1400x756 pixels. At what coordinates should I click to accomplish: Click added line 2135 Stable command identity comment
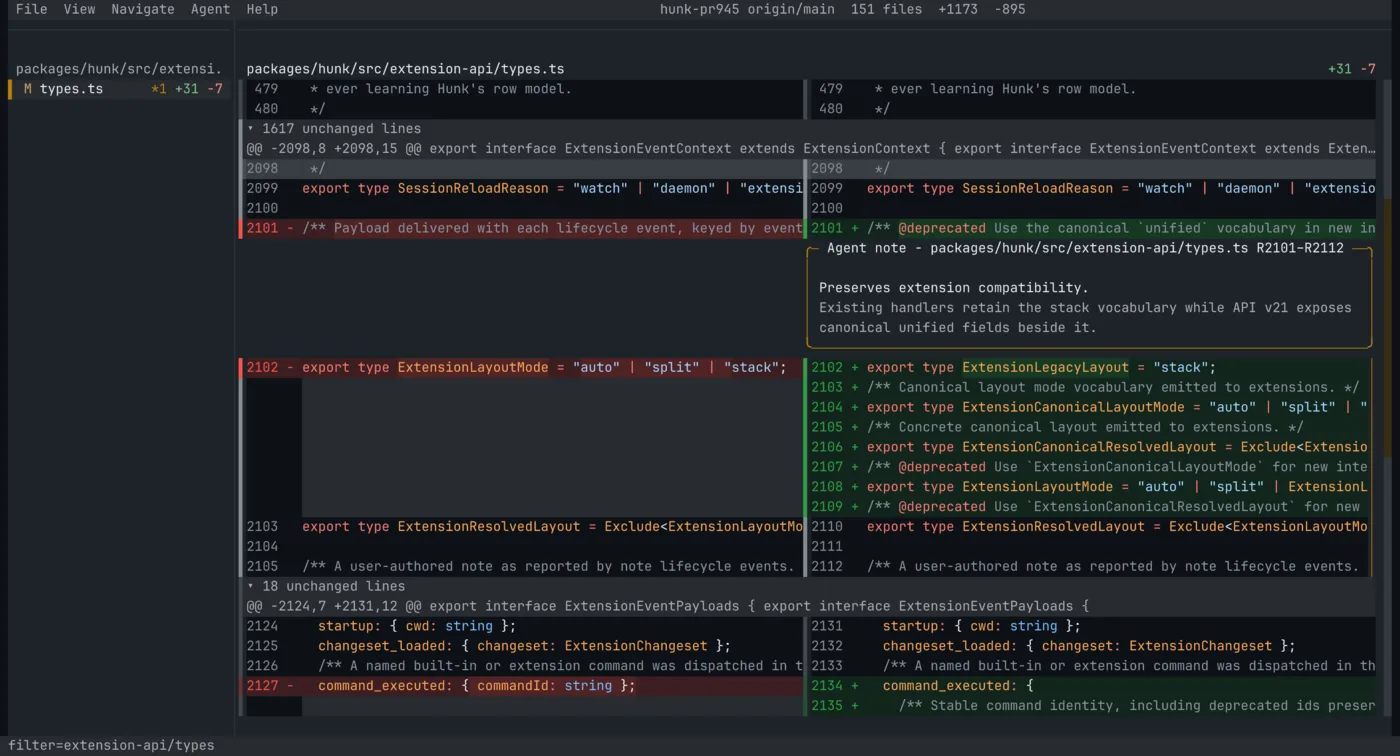tap(1092, 706)
